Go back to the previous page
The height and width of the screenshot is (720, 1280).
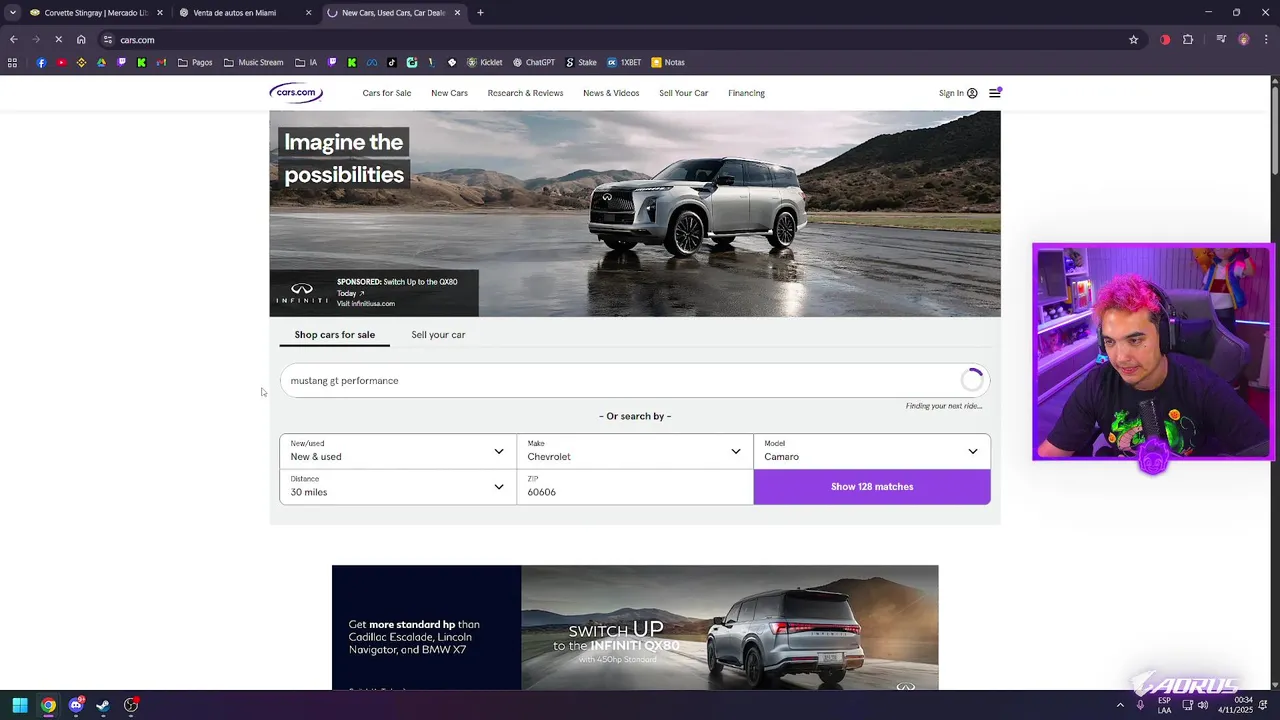coord(13,40)
